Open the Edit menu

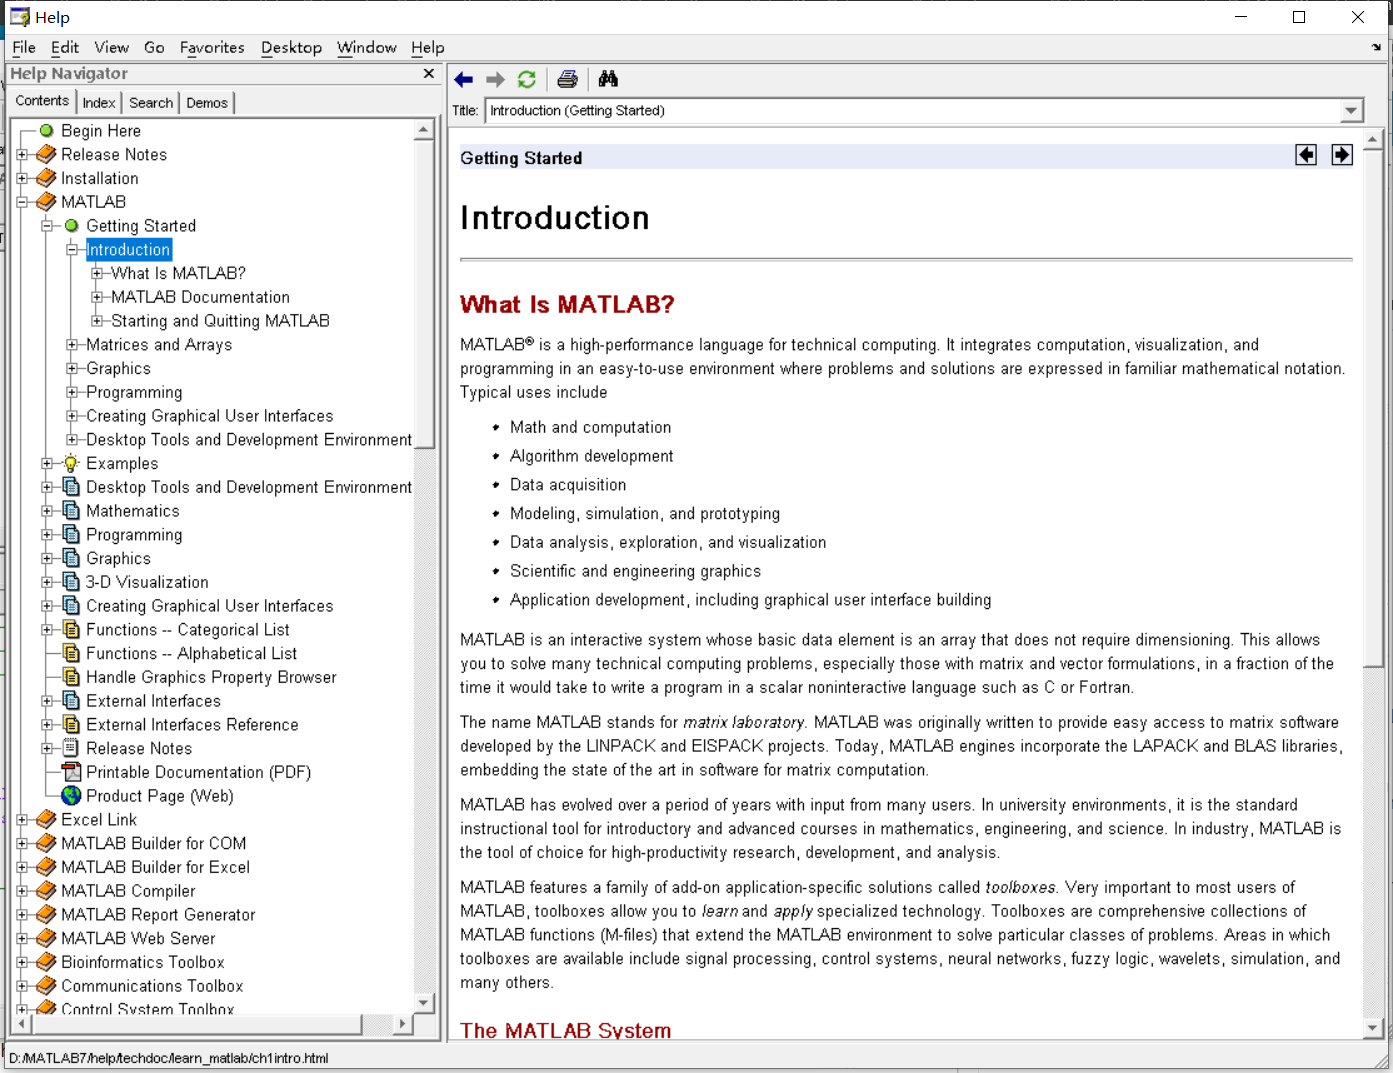click(65, 48)
